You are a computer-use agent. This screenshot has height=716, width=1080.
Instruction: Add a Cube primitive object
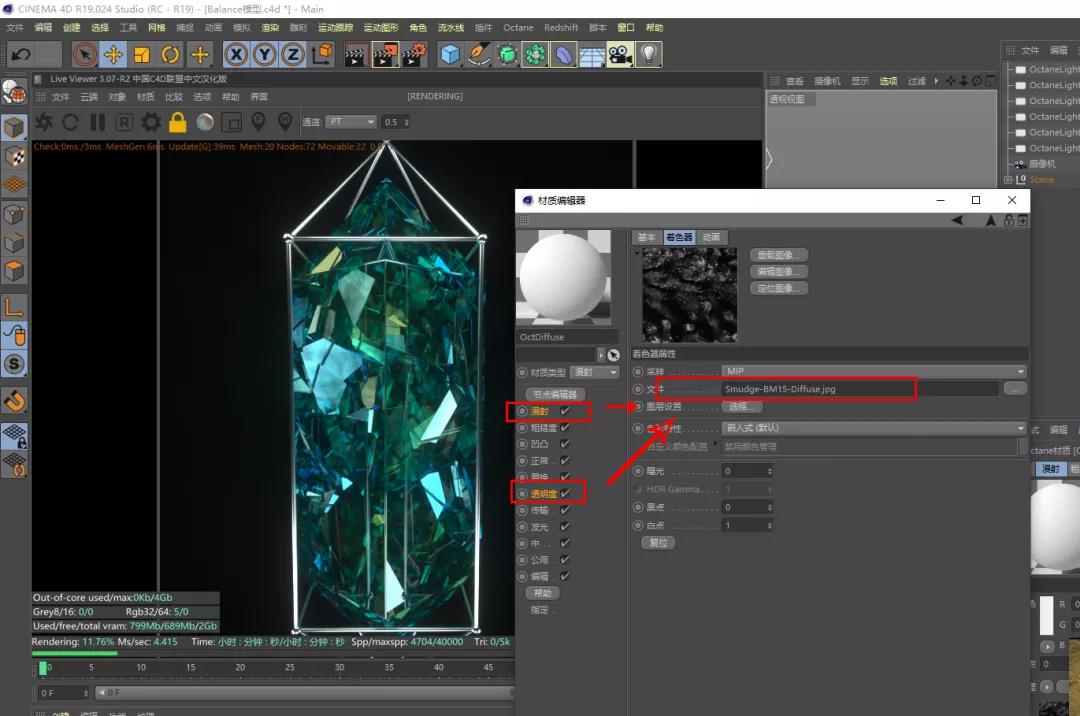450,54
